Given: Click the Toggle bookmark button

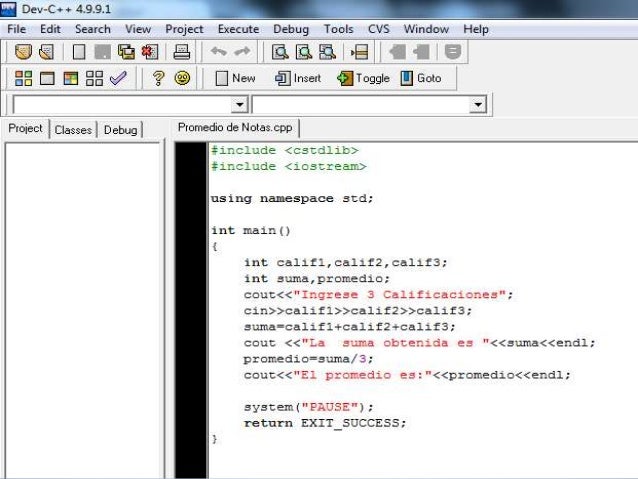Looking at the screenshot, I should [363, 78].
